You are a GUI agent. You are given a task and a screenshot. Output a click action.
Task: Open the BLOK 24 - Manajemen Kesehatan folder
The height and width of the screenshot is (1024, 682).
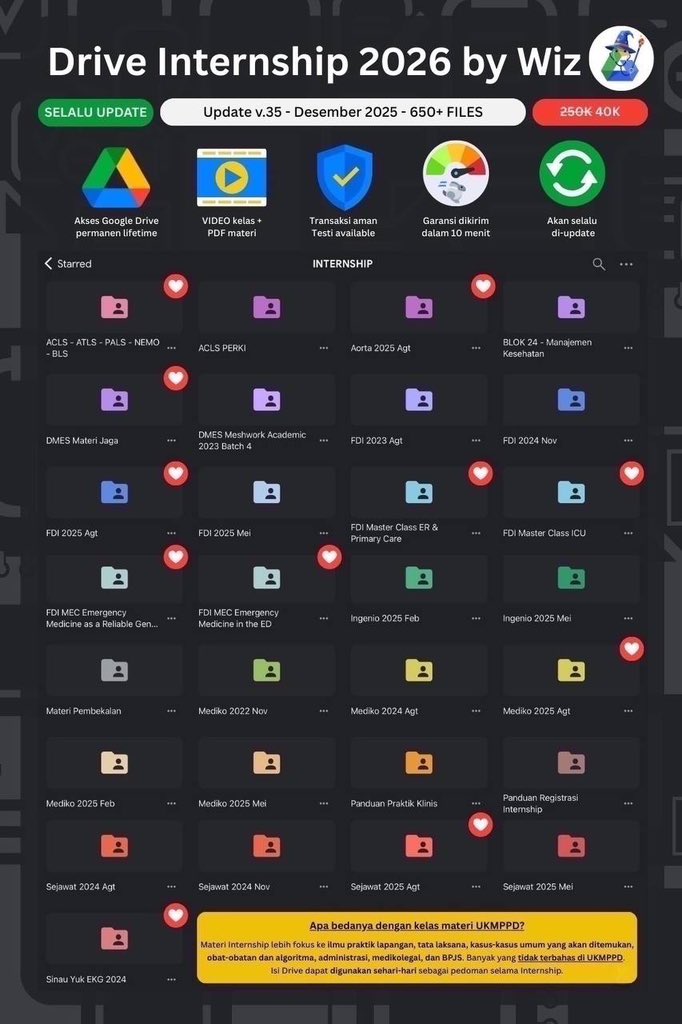pyautogui.click(x=571, y=319)
